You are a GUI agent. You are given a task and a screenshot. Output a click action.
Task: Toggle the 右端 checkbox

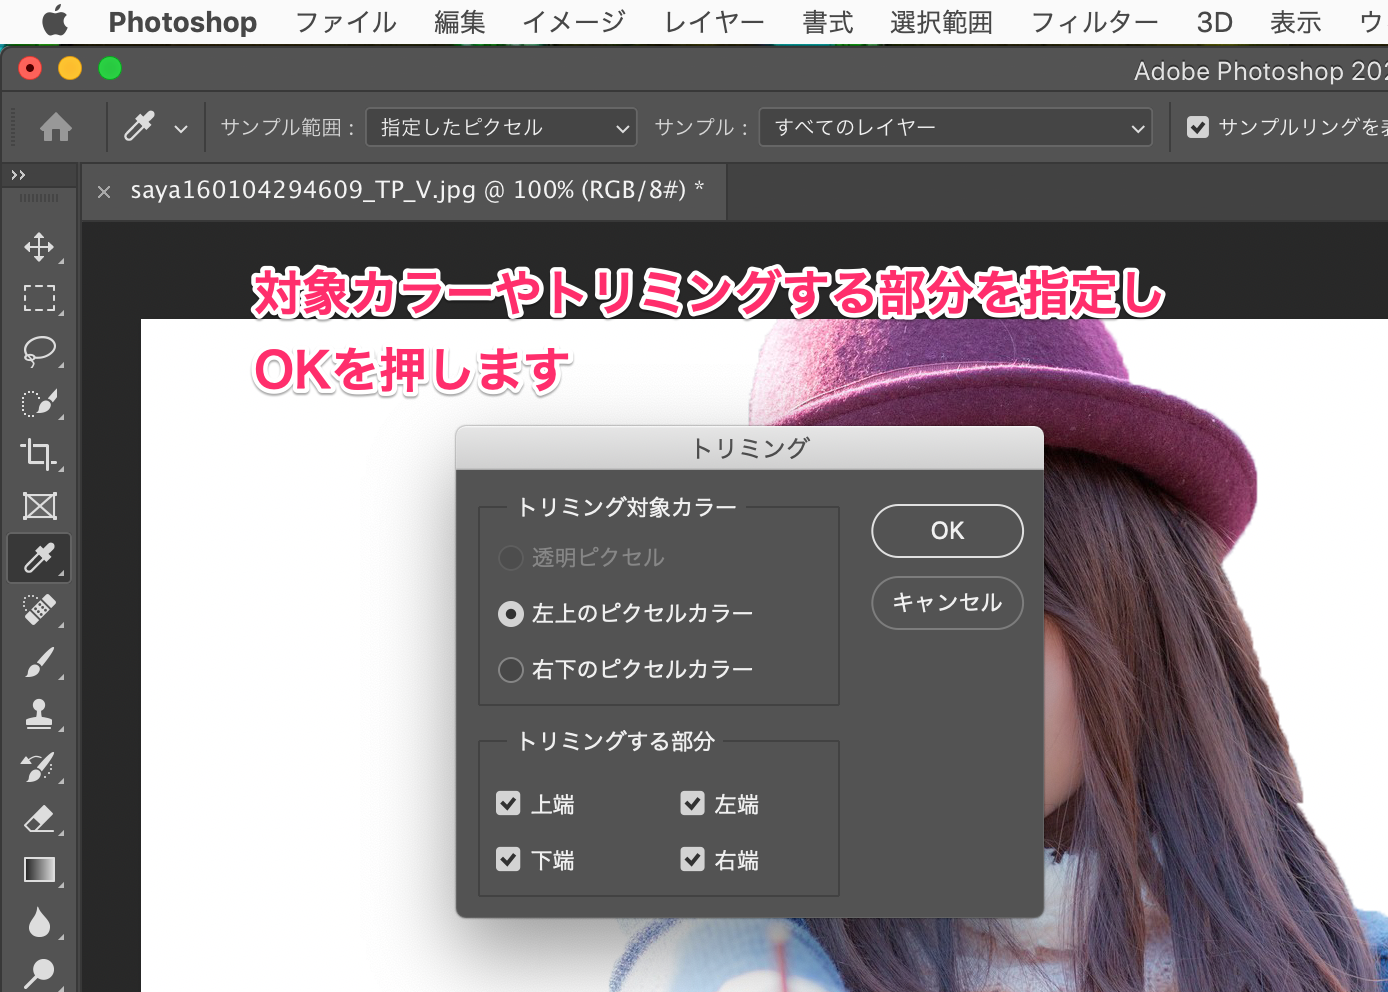tap(692, 860)
